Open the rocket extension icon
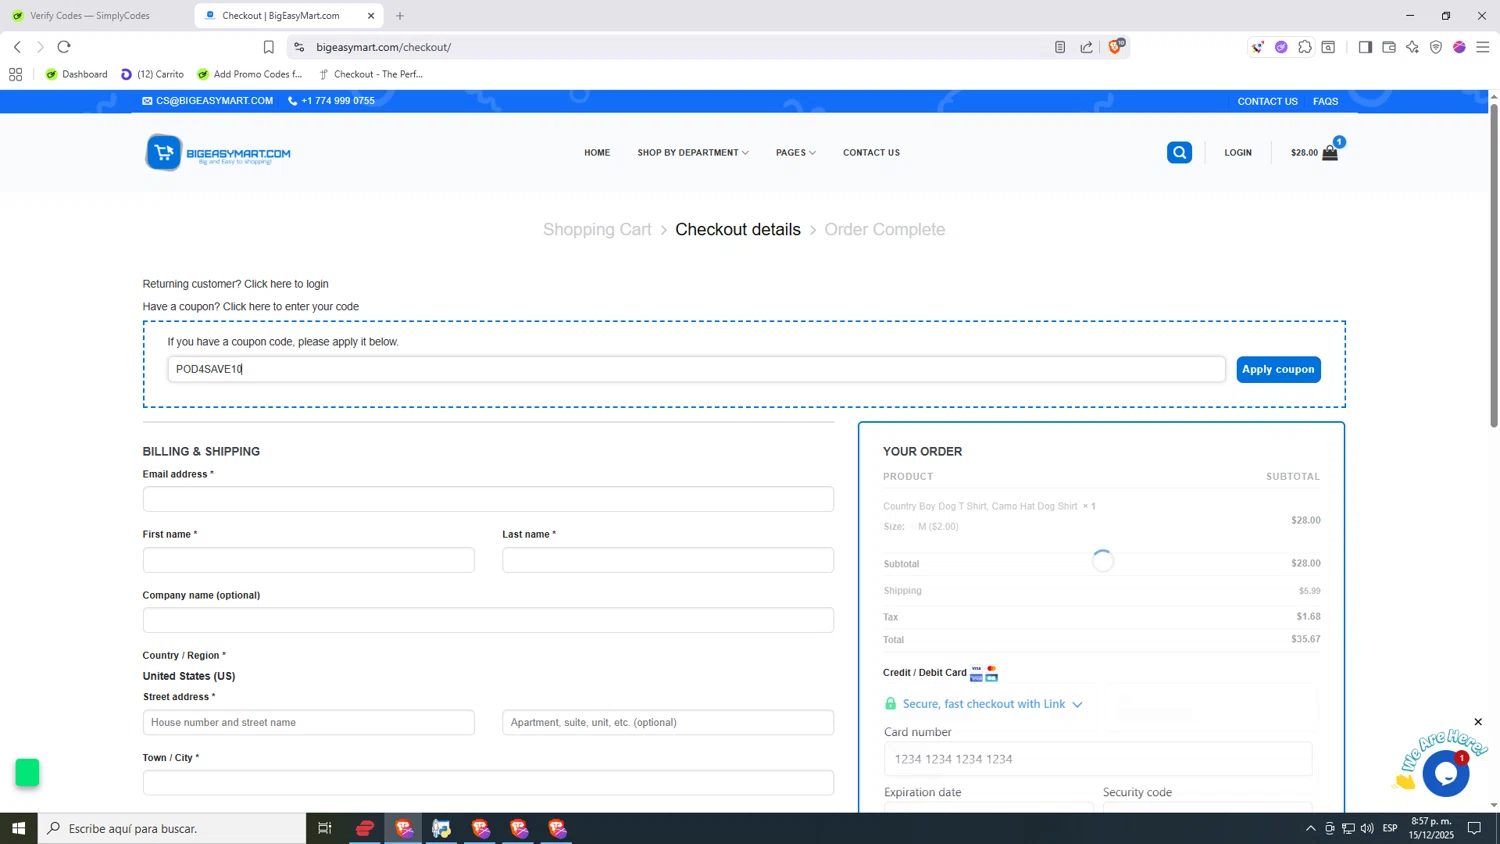This screenshot has width=1500, height=844. coord(1258,47)
